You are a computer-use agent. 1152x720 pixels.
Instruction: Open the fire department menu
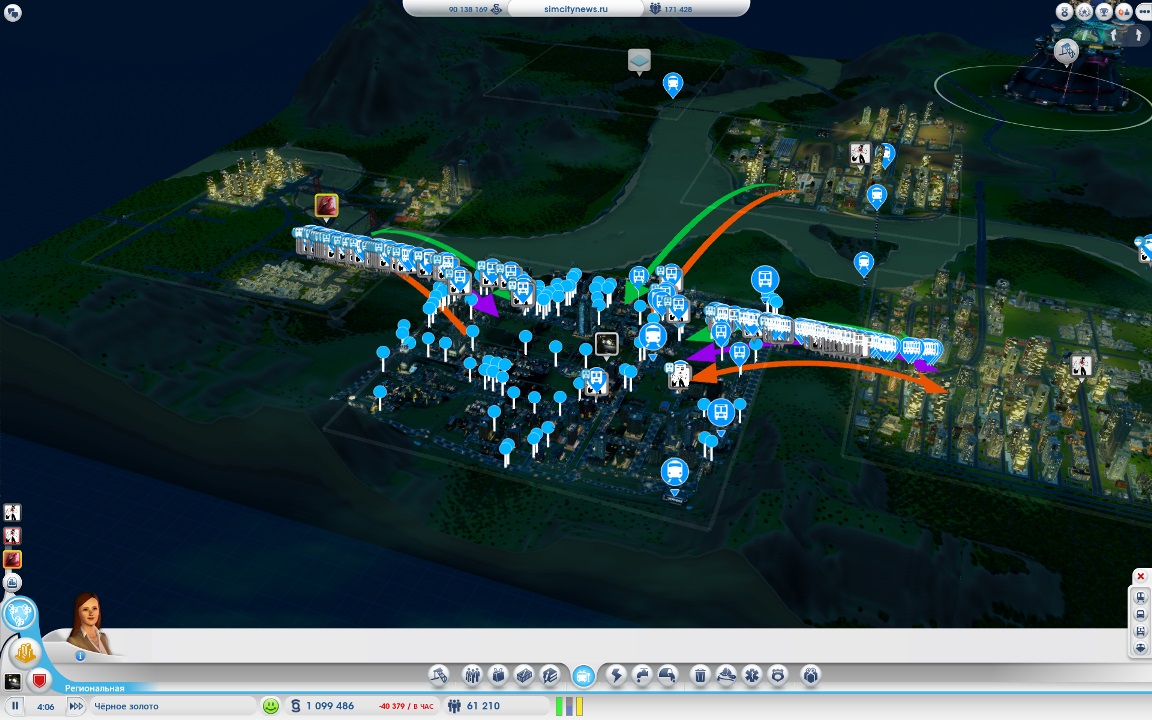(x=726, y=674)
